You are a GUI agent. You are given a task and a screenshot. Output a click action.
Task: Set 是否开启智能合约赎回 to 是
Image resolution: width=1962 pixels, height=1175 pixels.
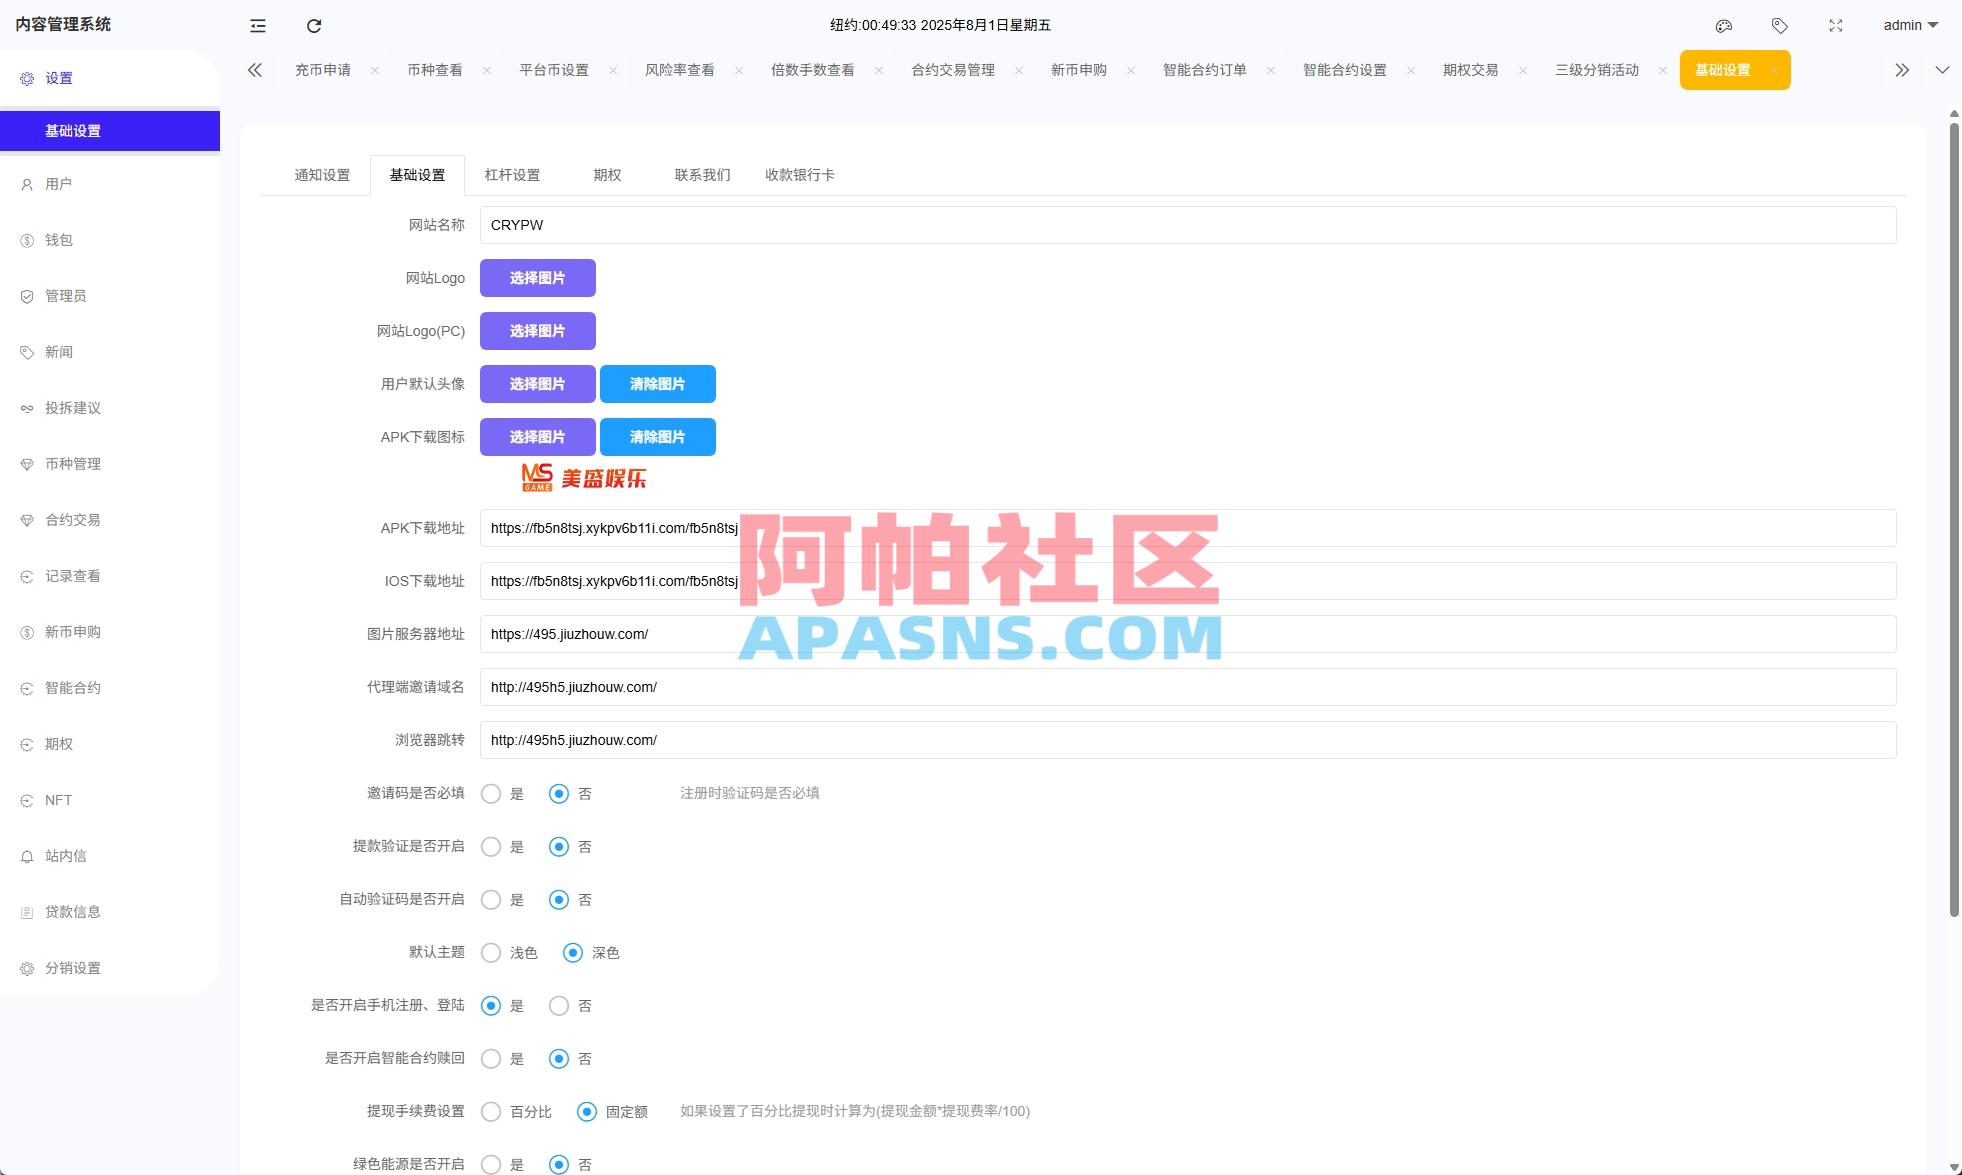pyautogui.click(x=491, y=1059)
